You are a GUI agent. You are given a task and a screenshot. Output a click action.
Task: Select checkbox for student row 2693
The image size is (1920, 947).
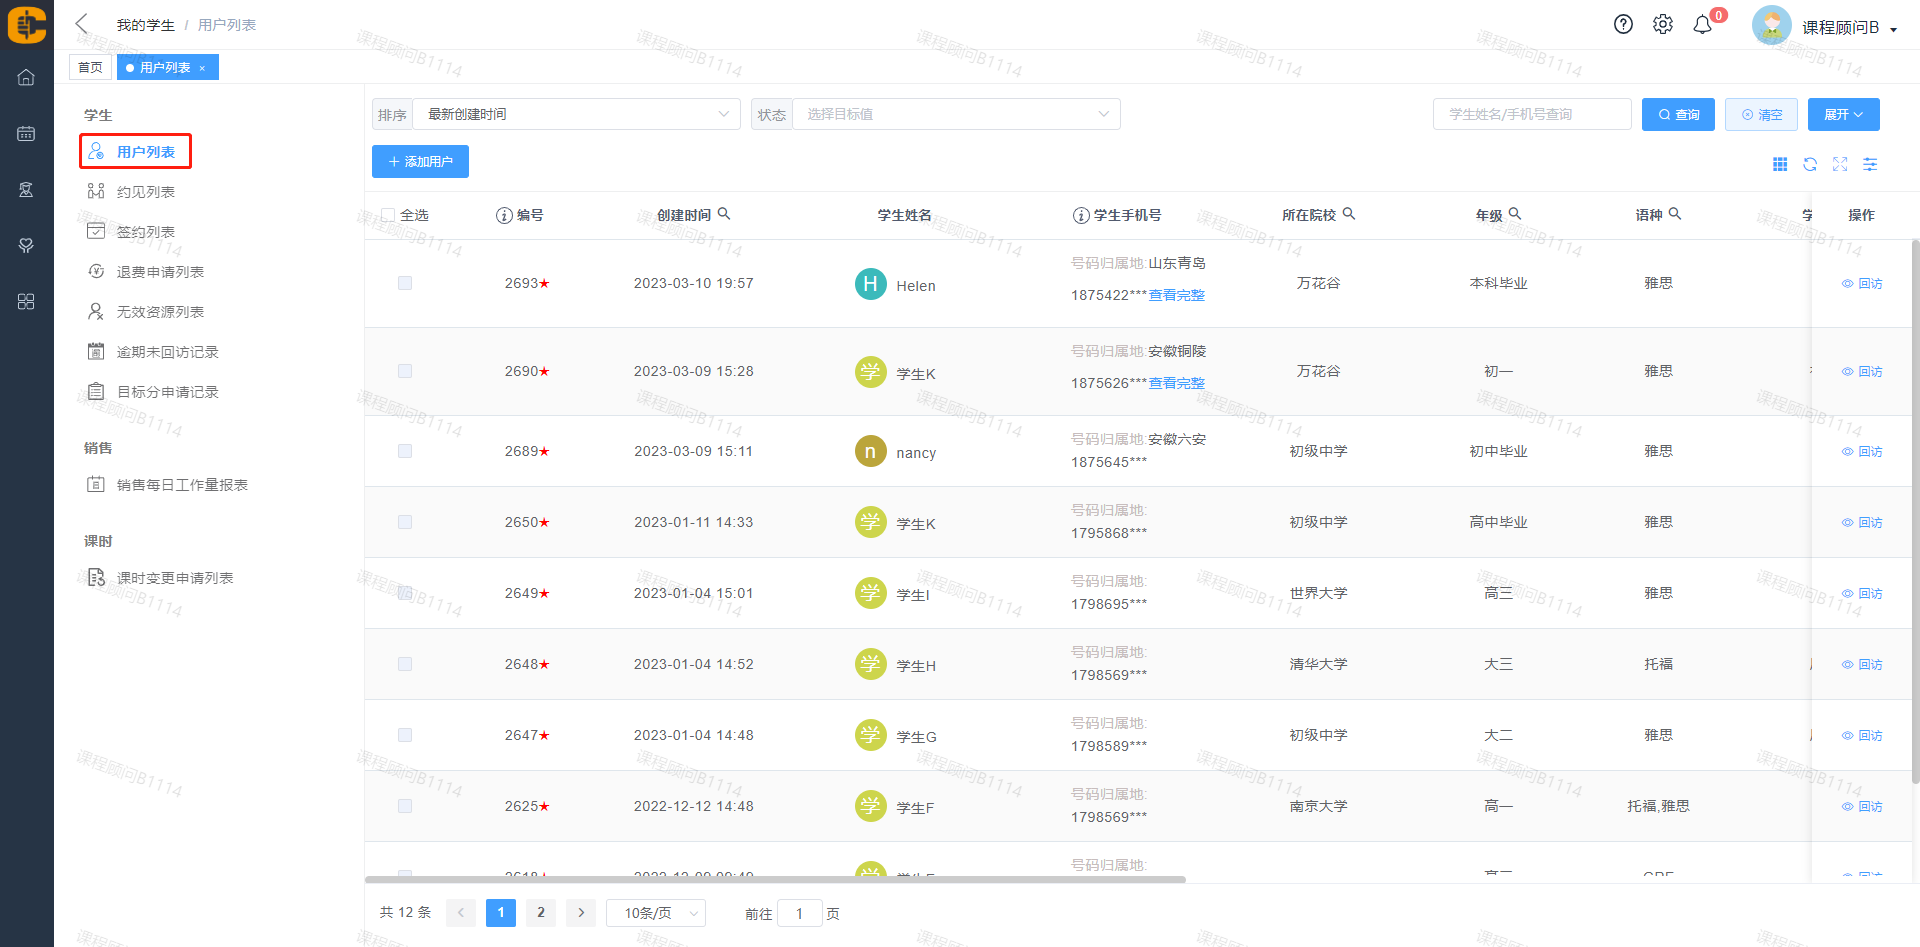[405, 283]
